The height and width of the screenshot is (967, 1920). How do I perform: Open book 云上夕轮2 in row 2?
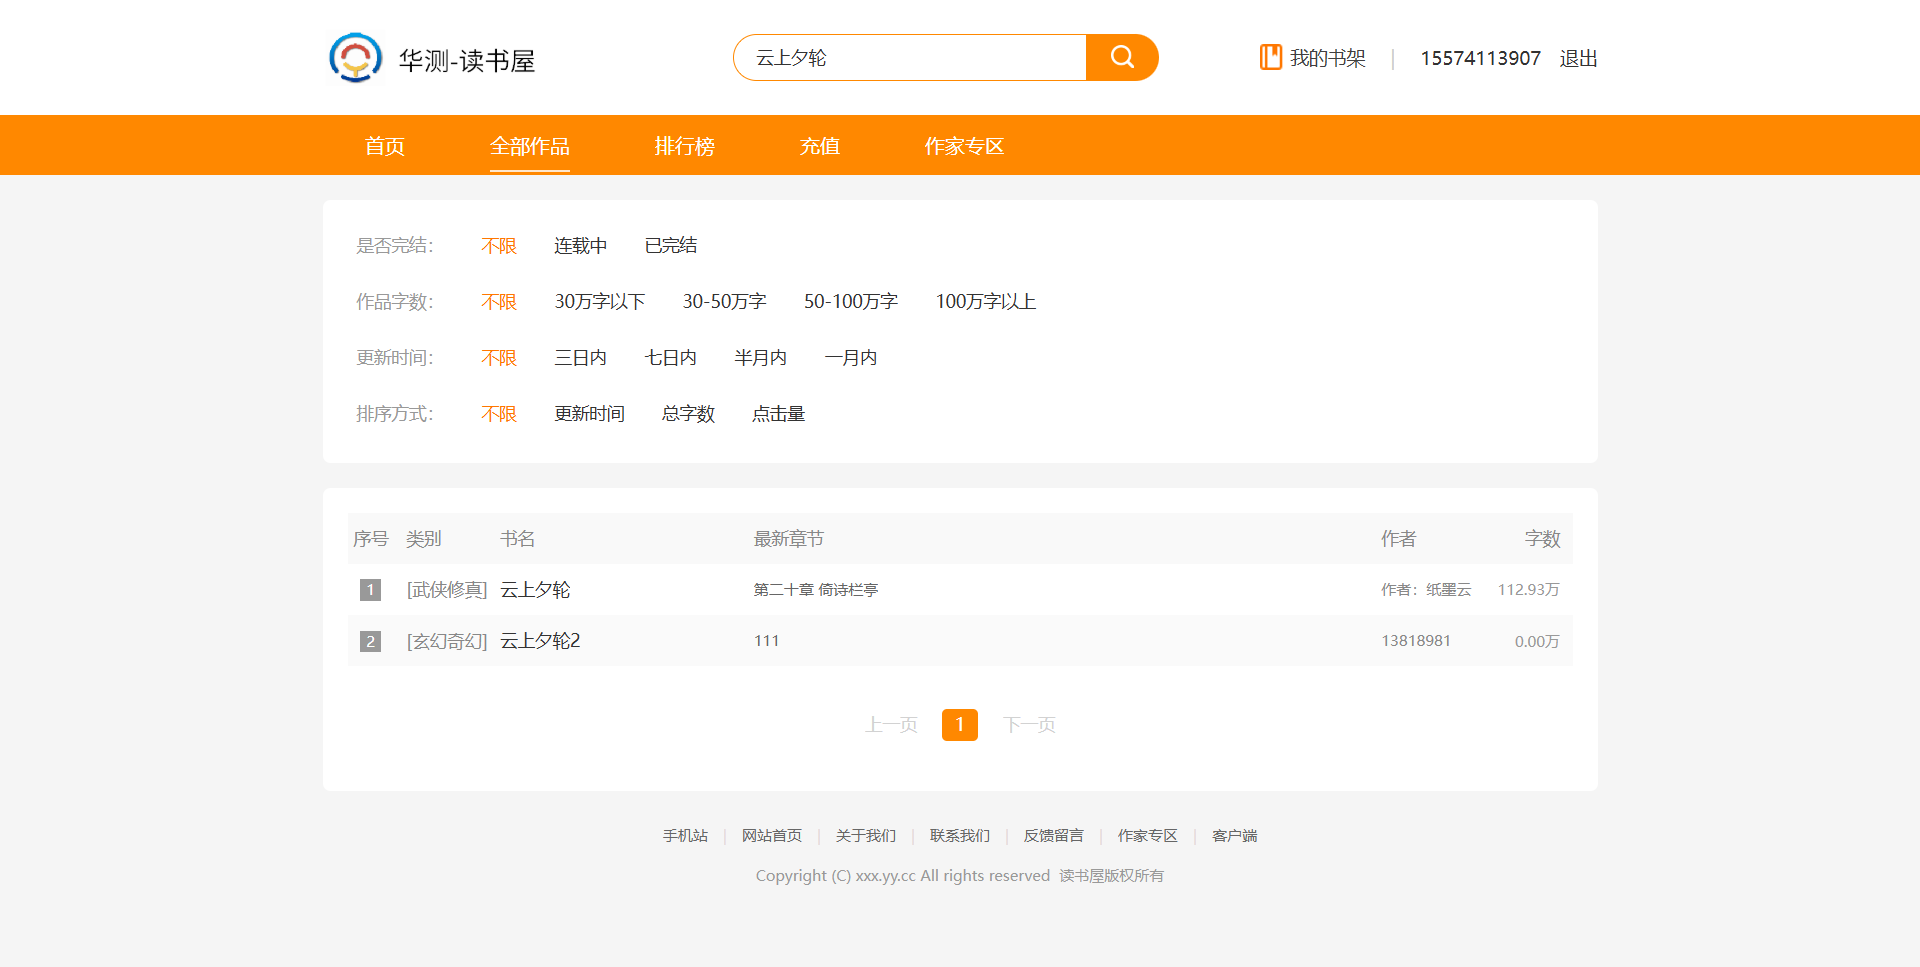click(x=540, y=641)
